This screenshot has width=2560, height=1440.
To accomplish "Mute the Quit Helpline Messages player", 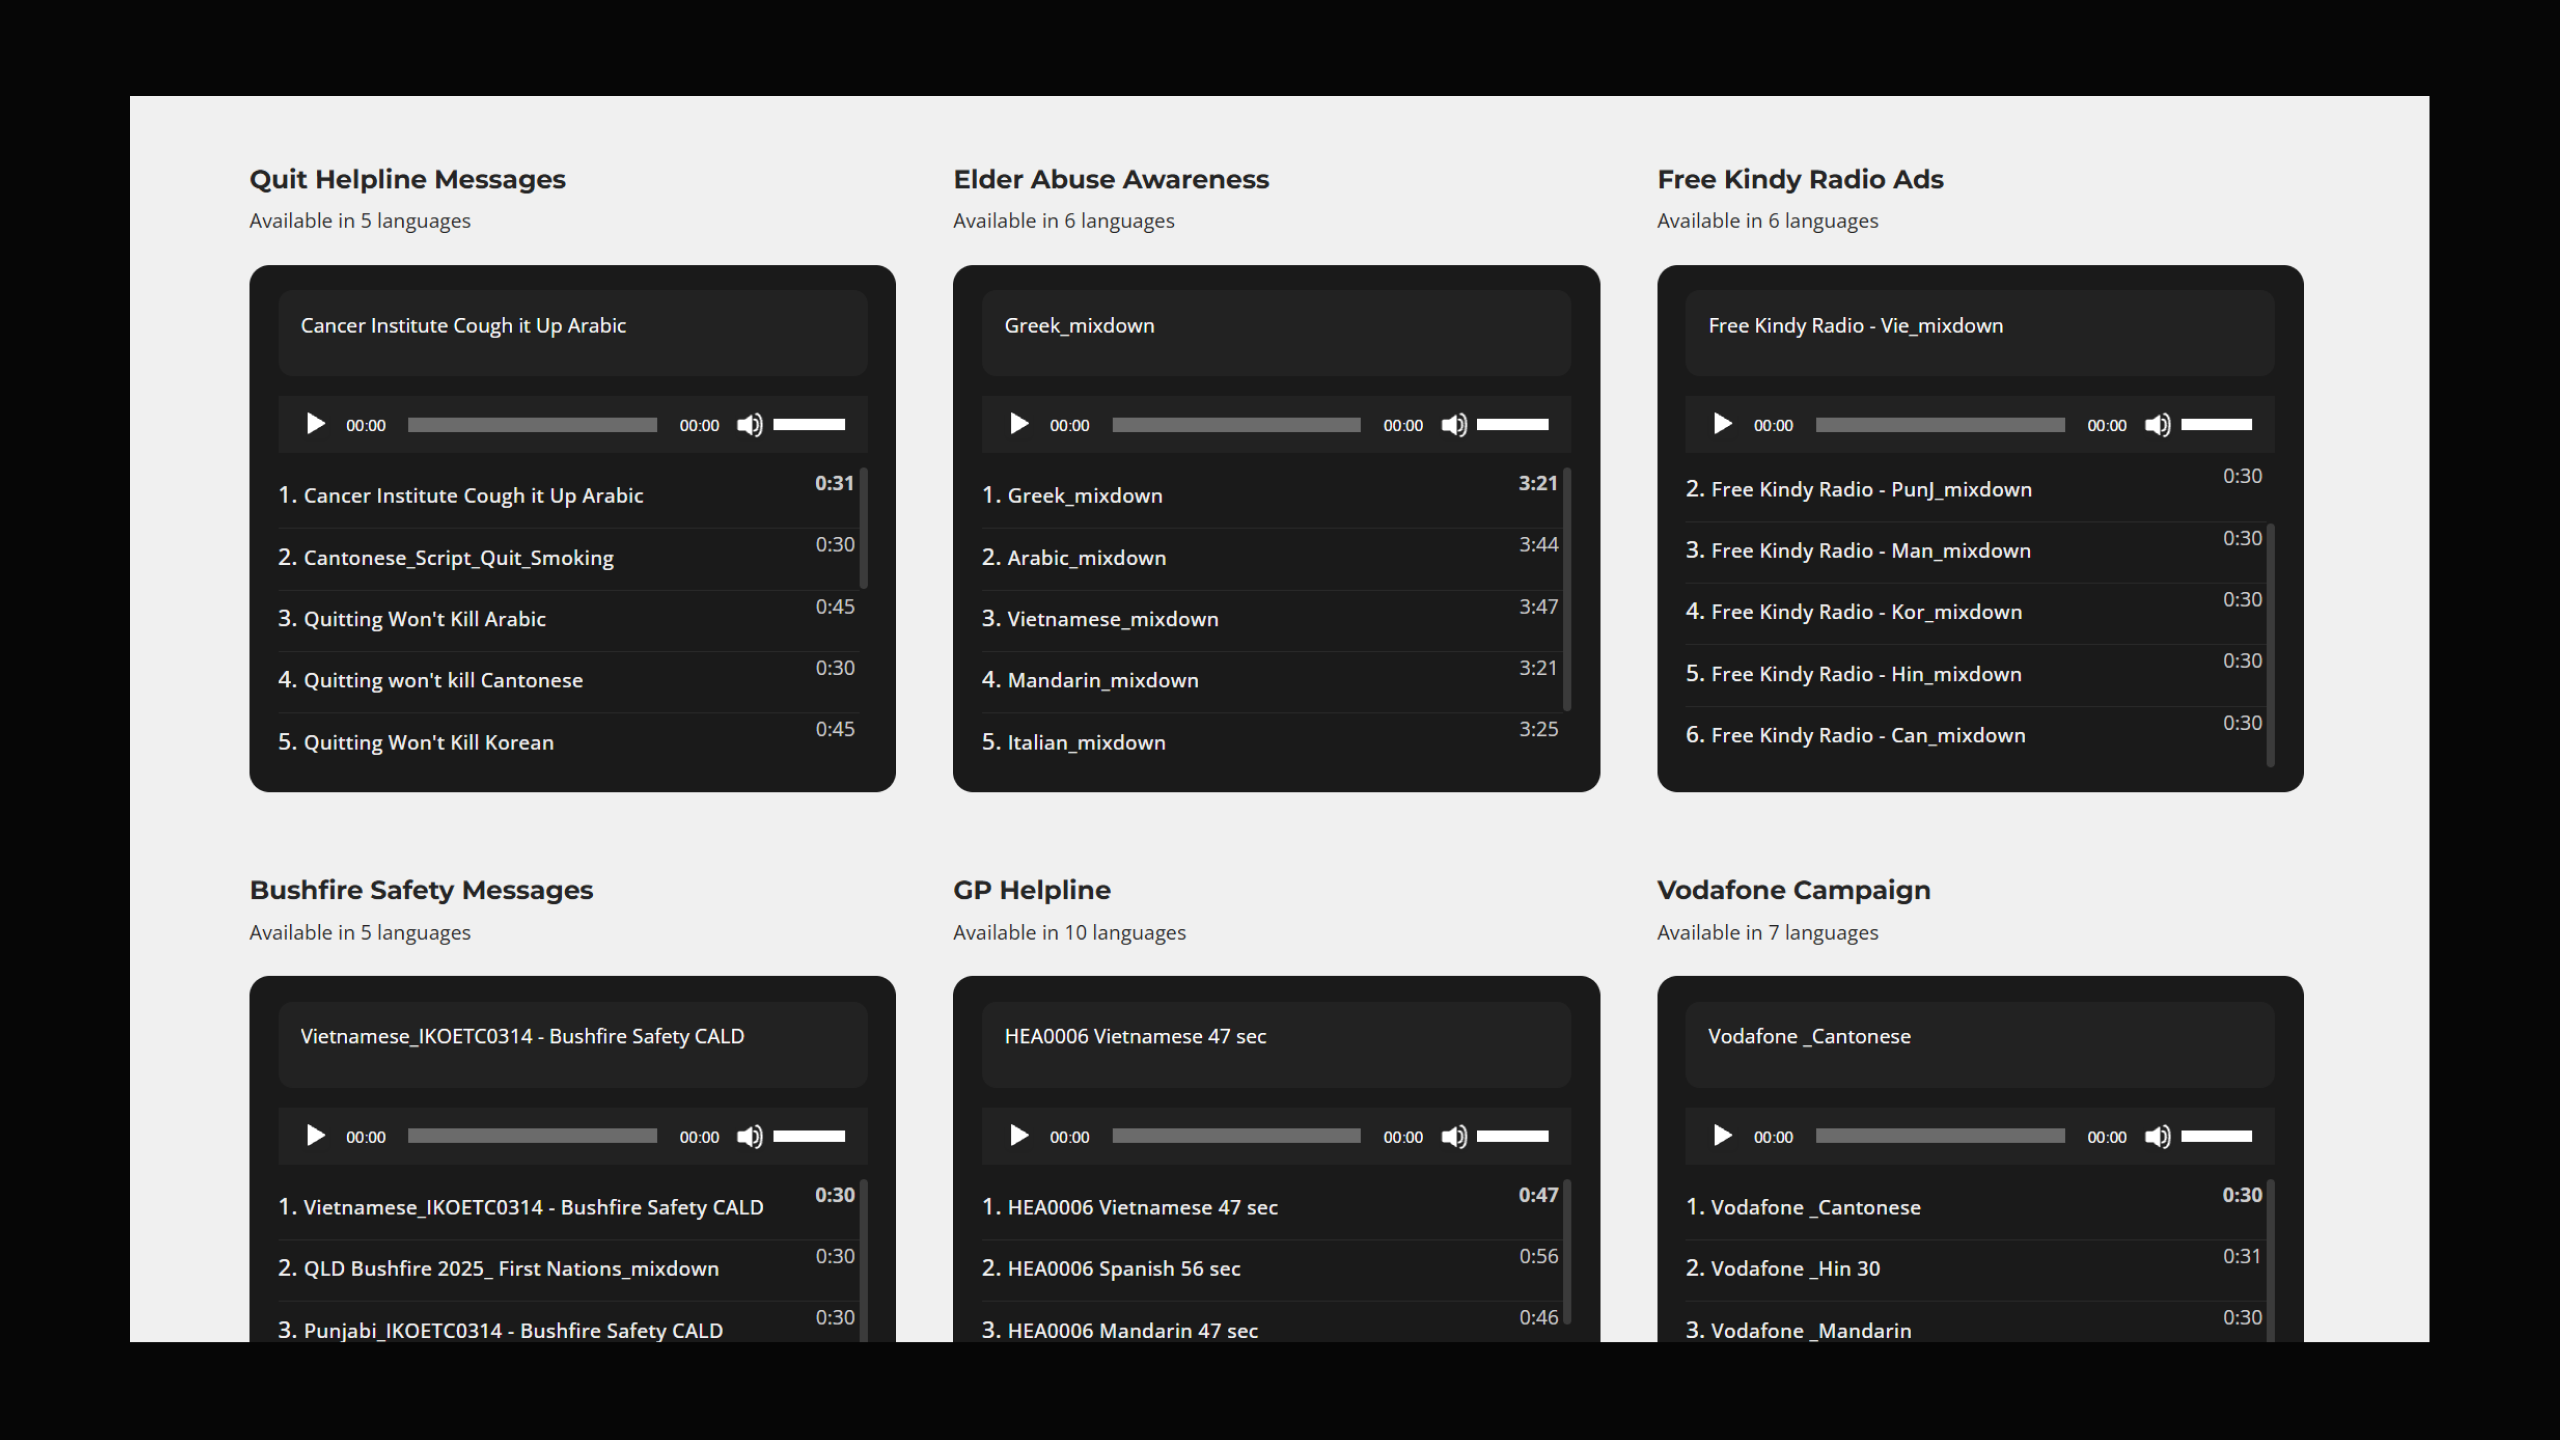I will pos(749,425).
